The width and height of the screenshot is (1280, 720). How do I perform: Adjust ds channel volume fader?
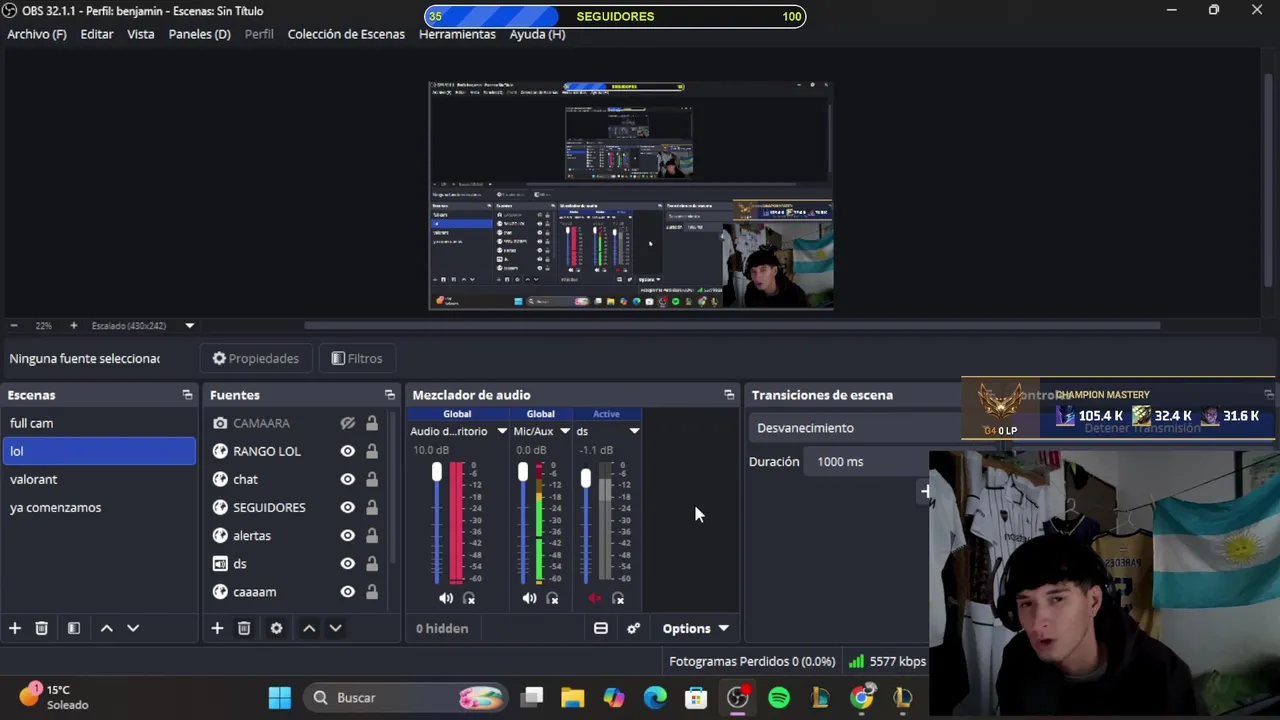(585, 479)
